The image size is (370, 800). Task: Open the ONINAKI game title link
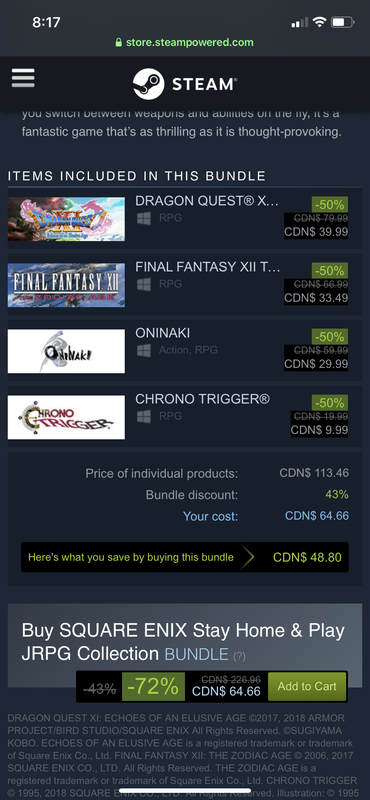pos(162,333)
